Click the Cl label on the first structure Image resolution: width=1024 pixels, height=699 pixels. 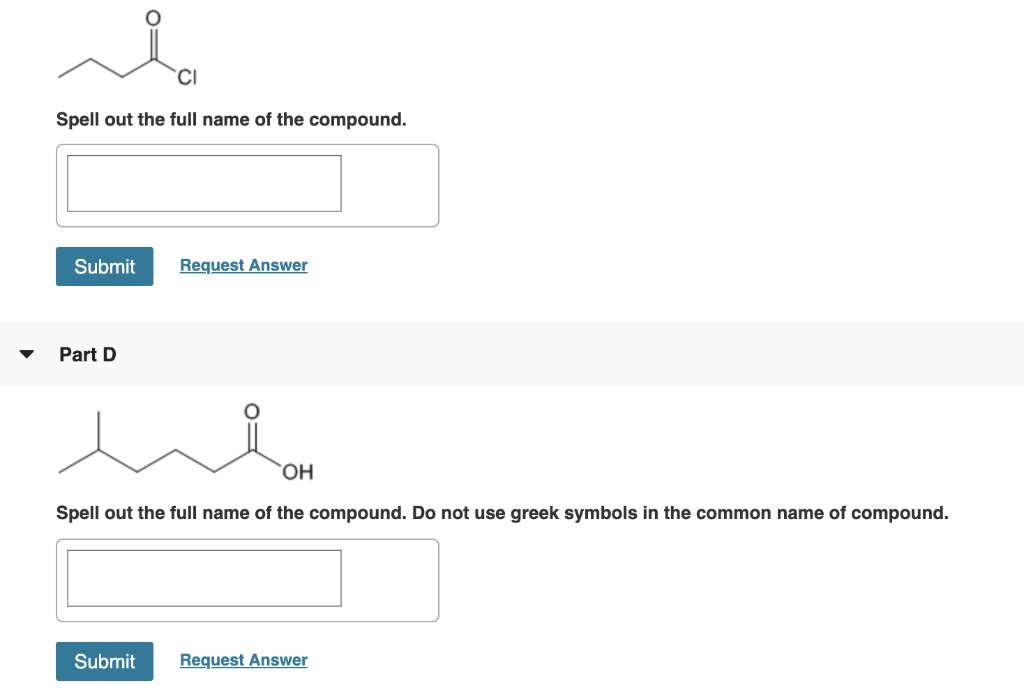coord(186,78)
